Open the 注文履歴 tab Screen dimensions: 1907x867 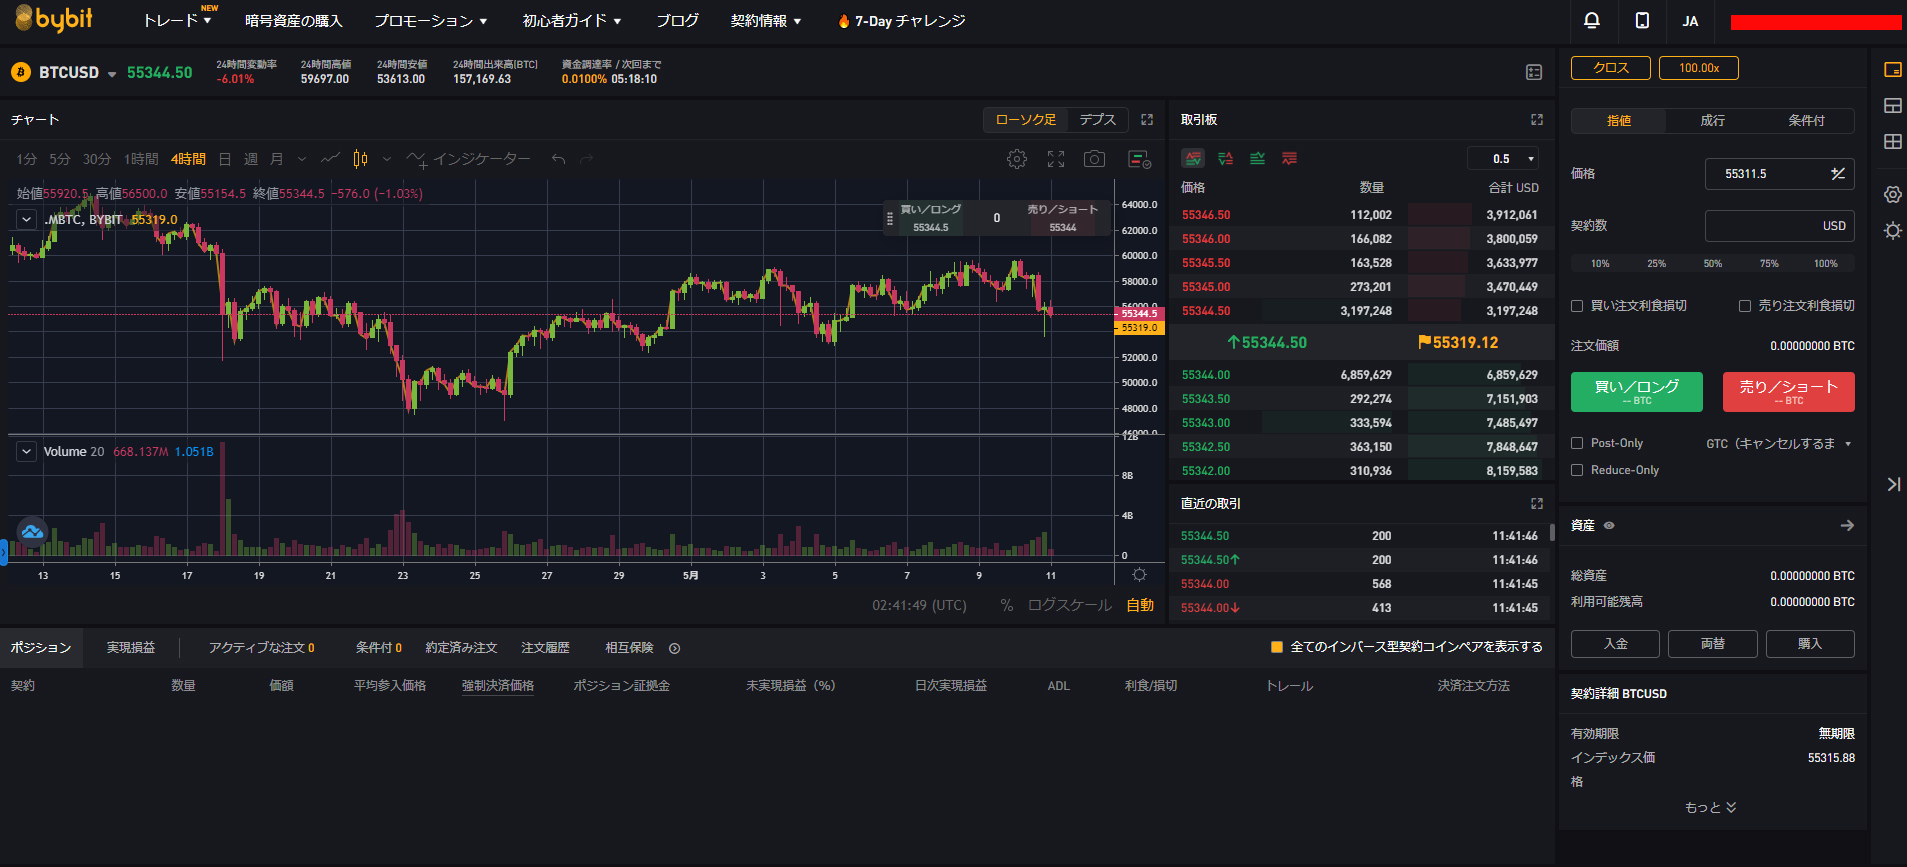[546, 647]
